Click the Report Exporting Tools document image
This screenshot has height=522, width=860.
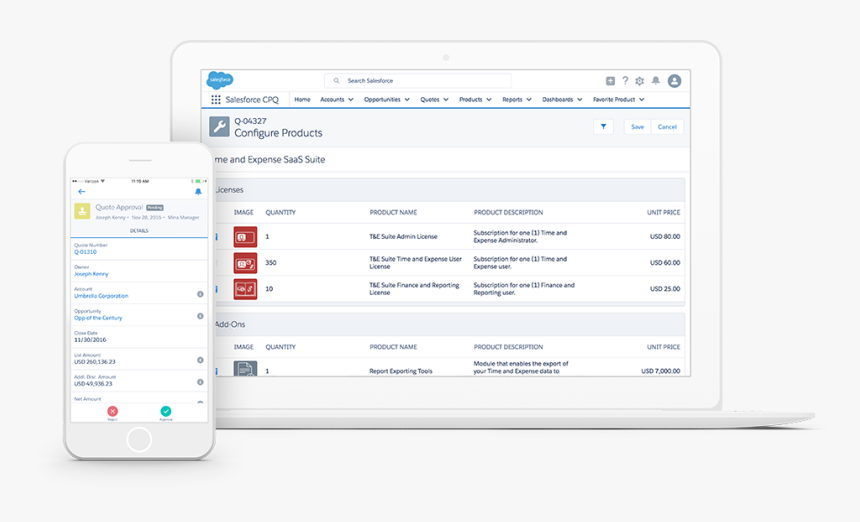pyautogui.click(x=245, y=368)
